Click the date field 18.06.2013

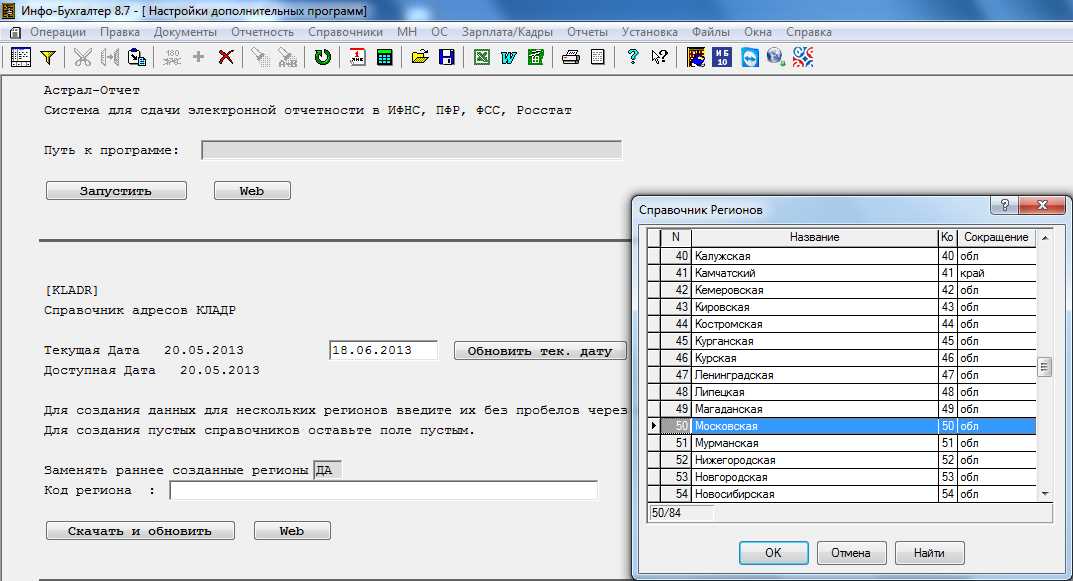click(x=383, y=350)
